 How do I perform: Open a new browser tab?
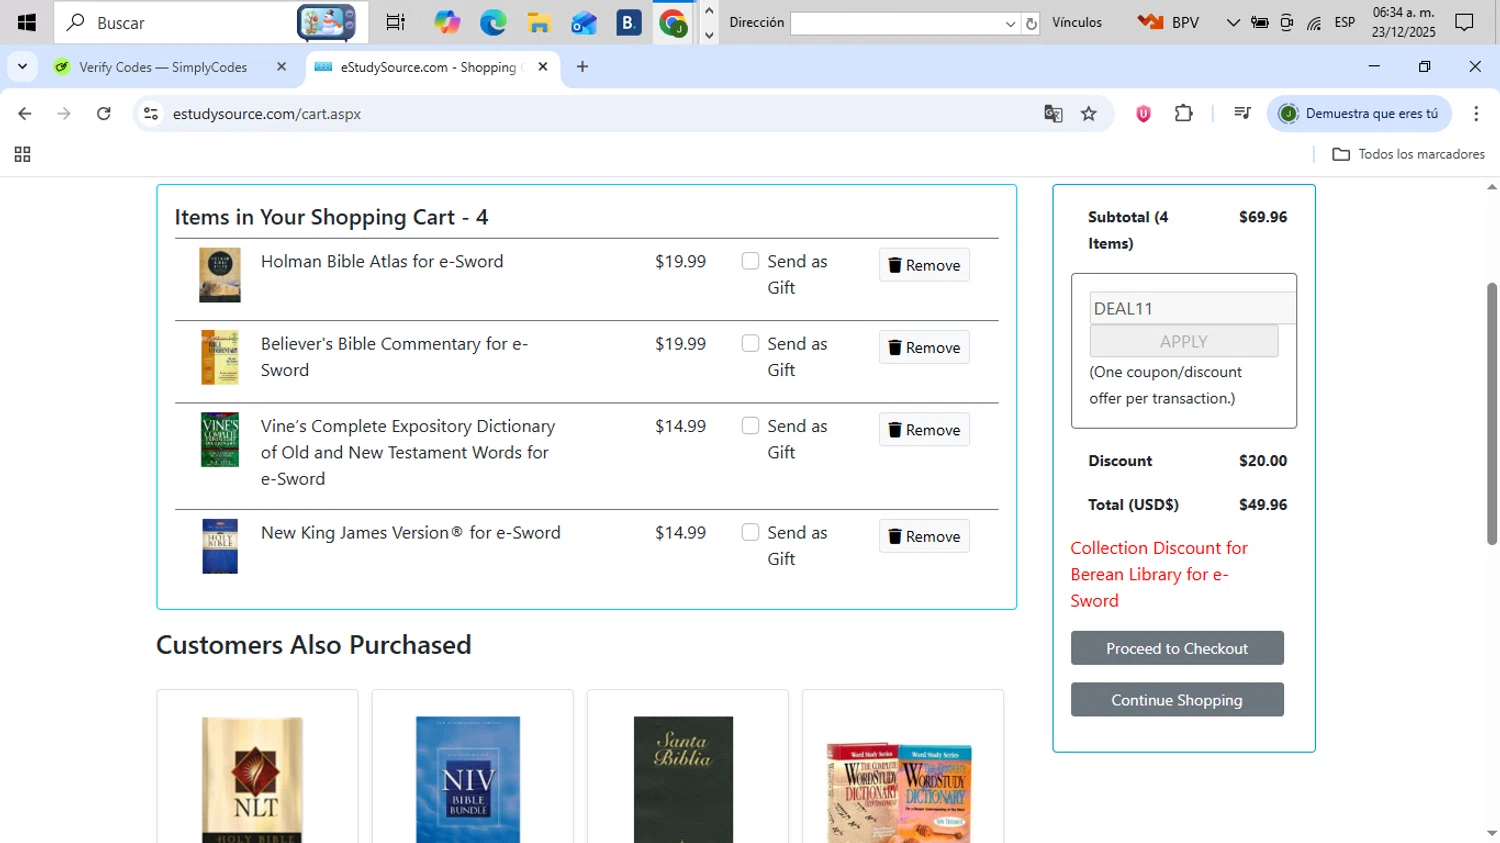click(583, 67)
